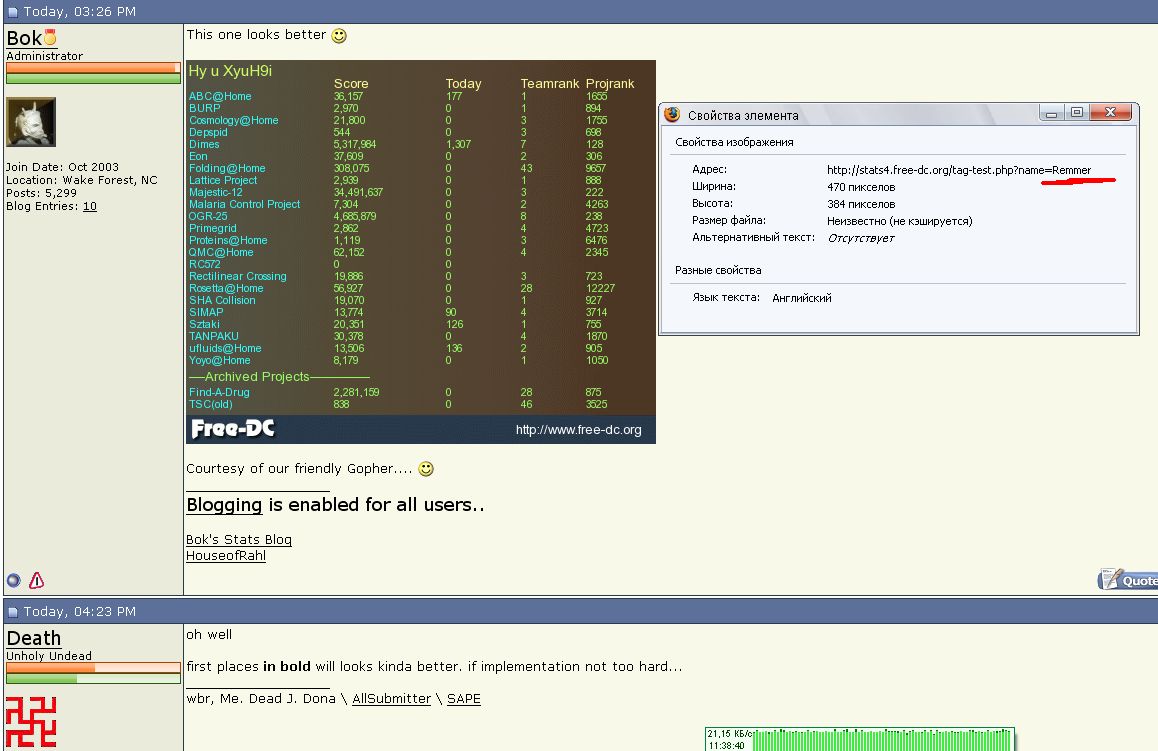1158x751 pixels.
Task: Close the Свойства элемента dialog
Action: (x=1110, y=112)
